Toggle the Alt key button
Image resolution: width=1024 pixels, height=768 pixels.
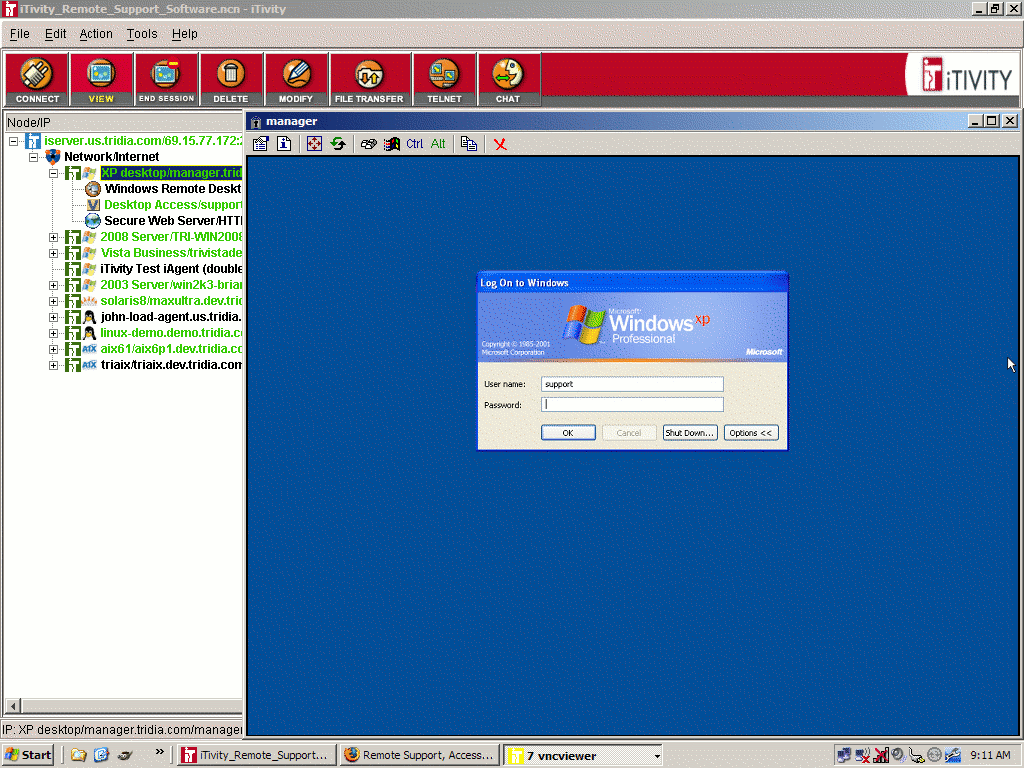click(438, 144)
